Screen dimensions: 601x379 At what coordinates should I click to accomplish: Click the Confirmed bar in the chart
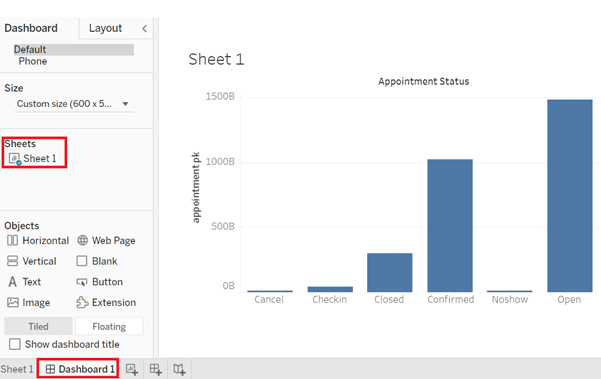pos(450,226)
